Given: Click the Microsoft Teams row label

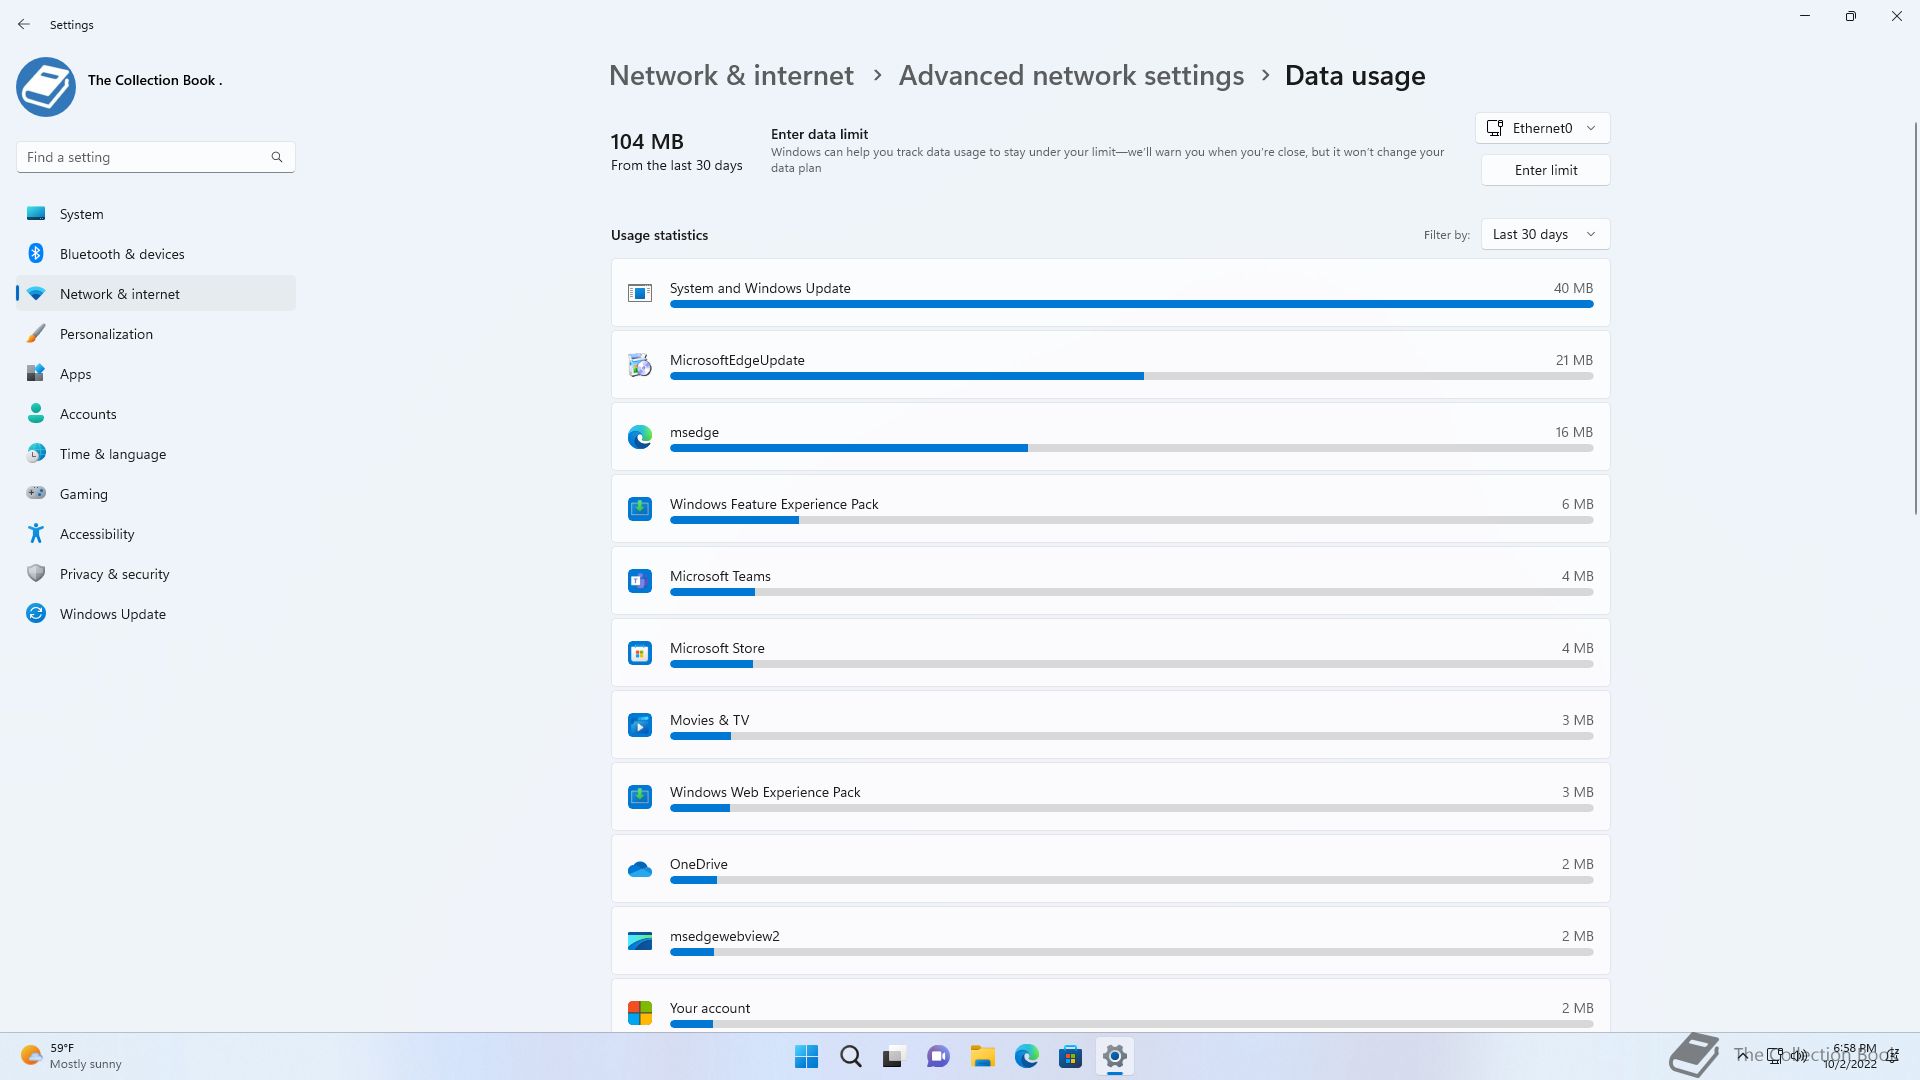Looking at the screenshot, I should (x=720, y=576).
